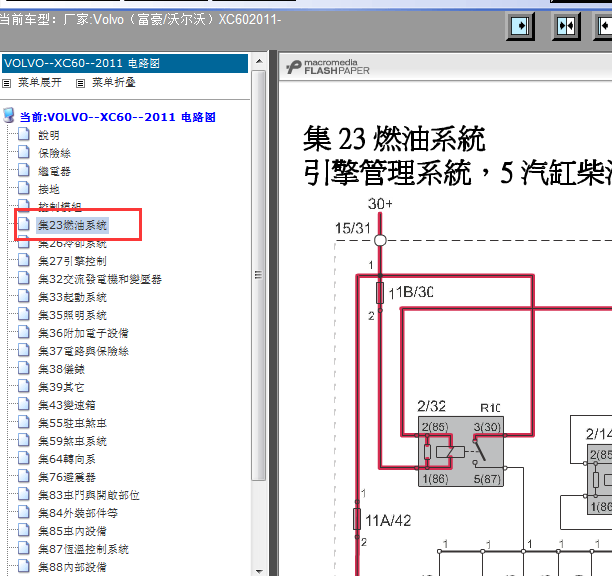This screenshot has height=576, width=612.
Task: Open 集55駐車煞車 diagram
Action: tap(72, 423)
